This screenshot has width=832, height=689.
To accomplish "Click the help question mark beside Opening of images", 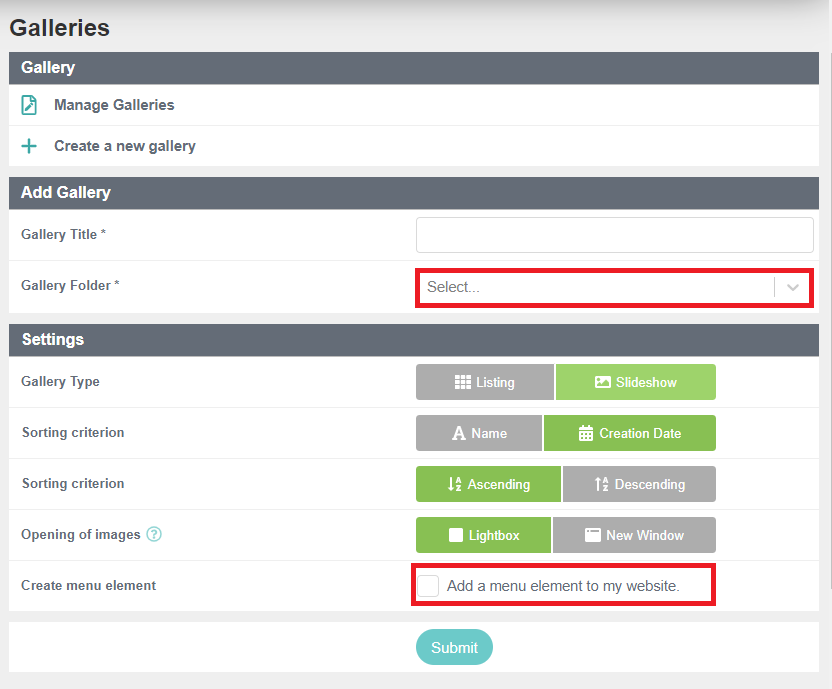I will (x=154, y=534).
